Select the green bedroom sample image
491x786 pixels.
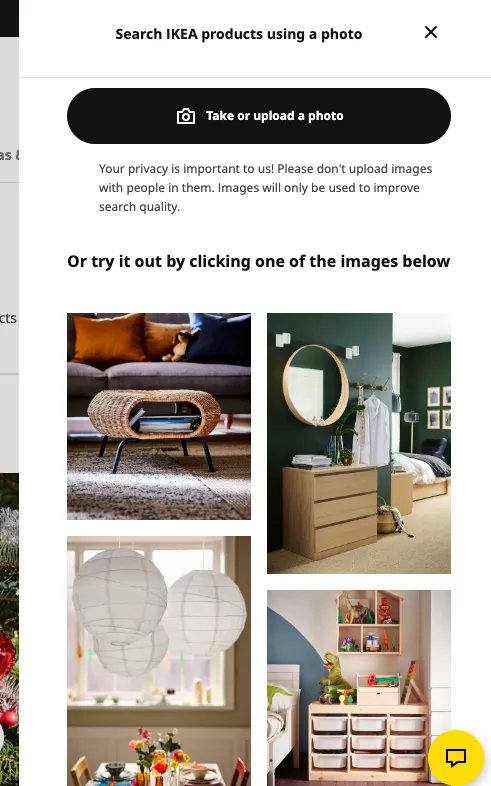[x=359, y=443]
